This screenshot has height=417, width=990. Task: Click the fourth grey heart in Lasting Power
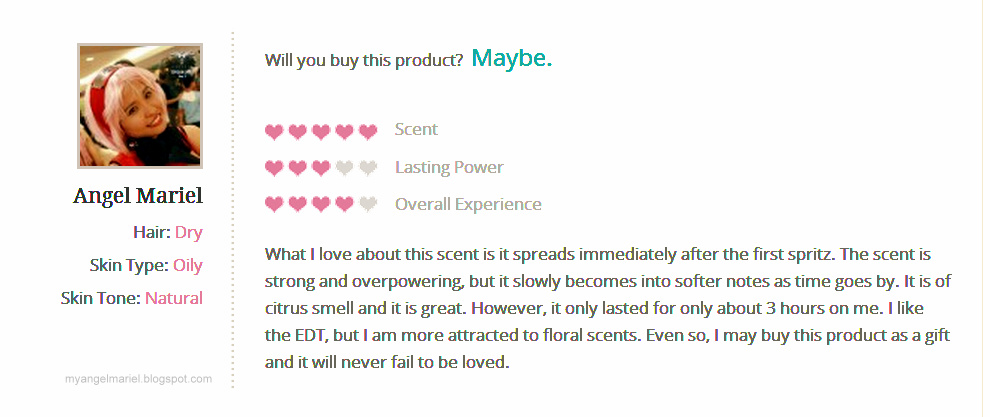click(344, 168)
